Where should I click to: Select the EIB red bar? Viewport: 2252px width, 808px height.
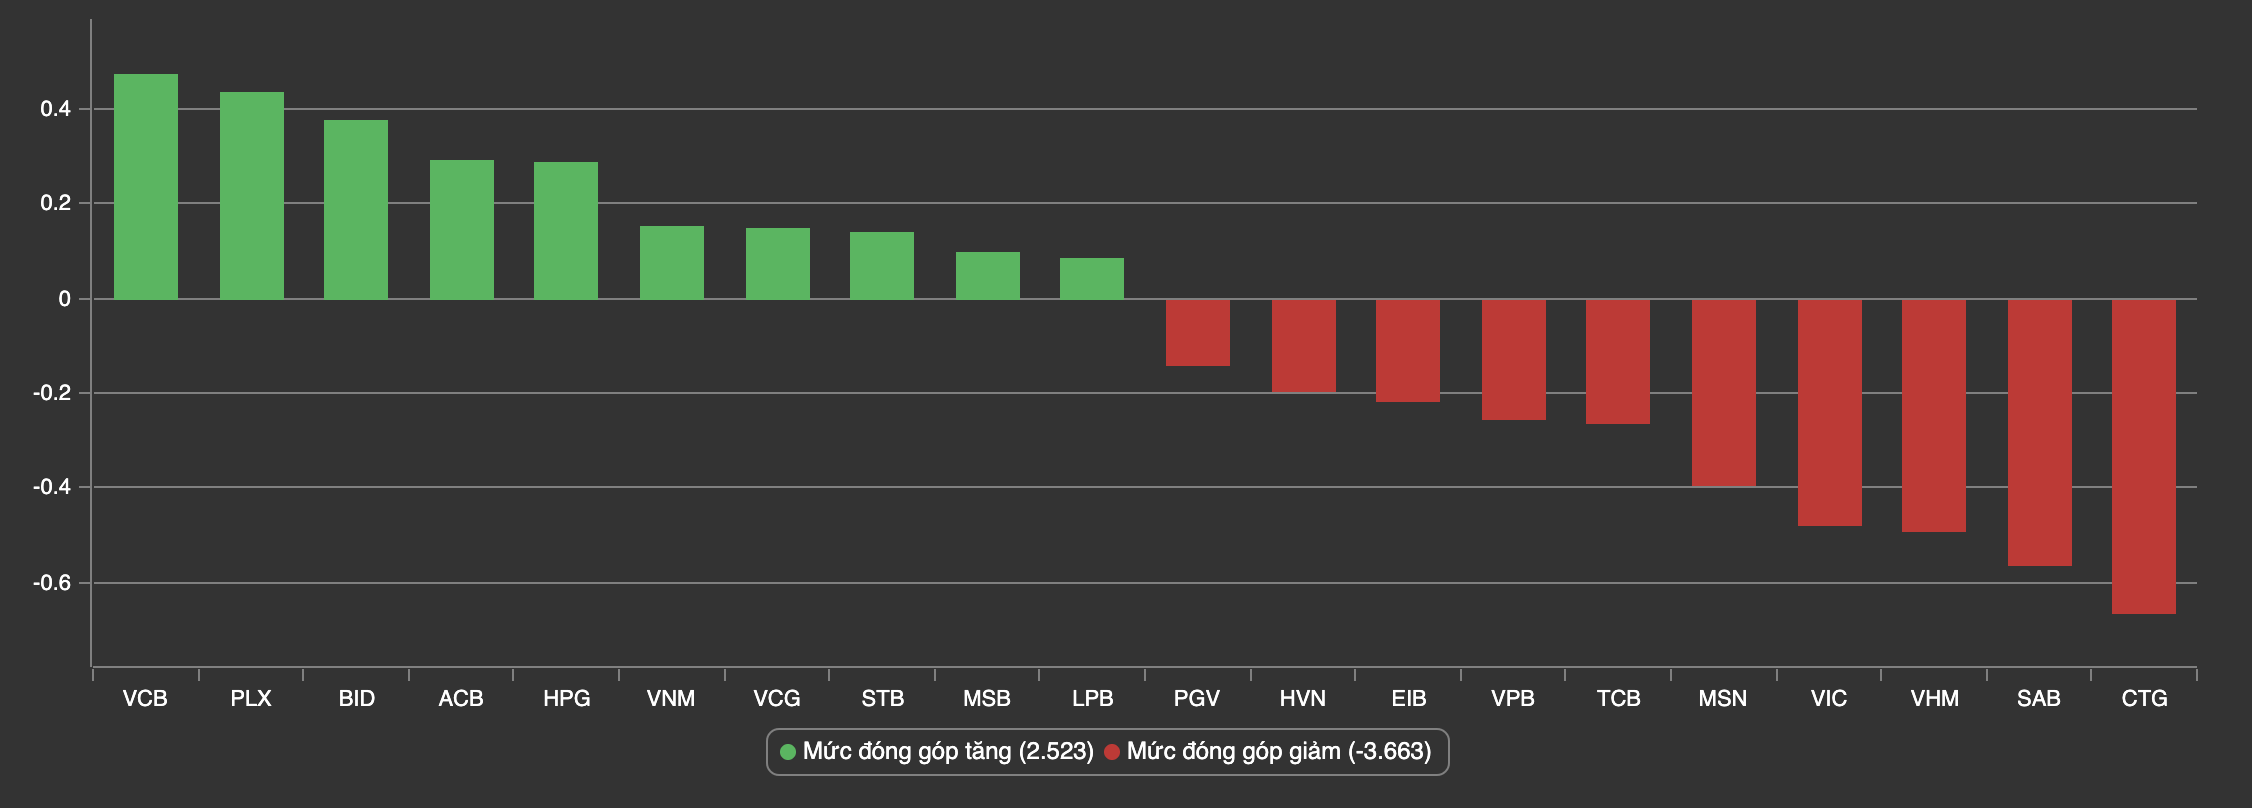pos(1408,351)
